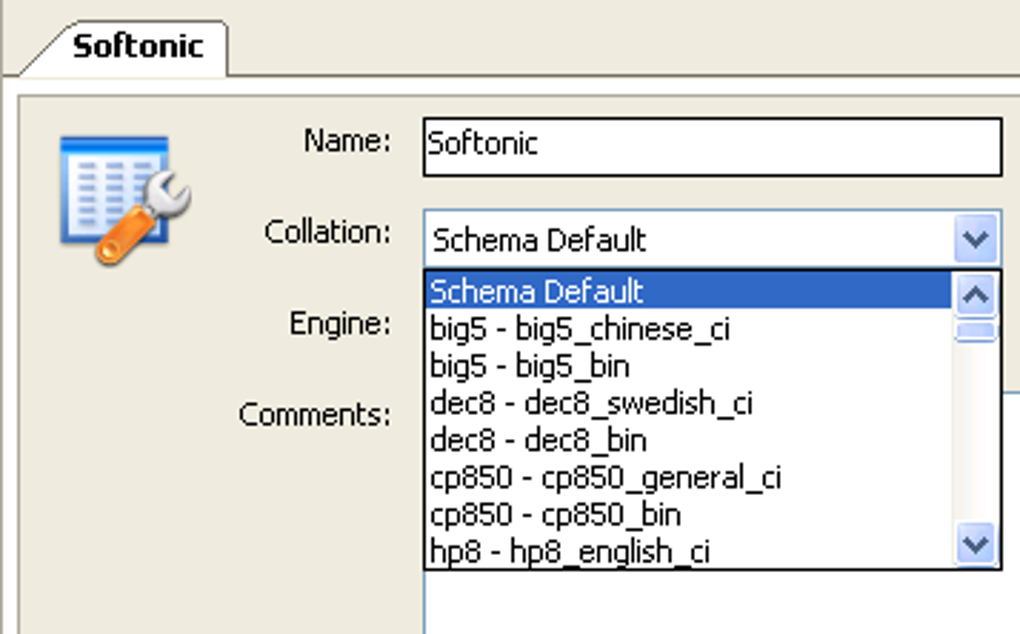Screen dimensions: 1020x634
Task: Click the list's scroll up arrow
Action: click(975, 295)
